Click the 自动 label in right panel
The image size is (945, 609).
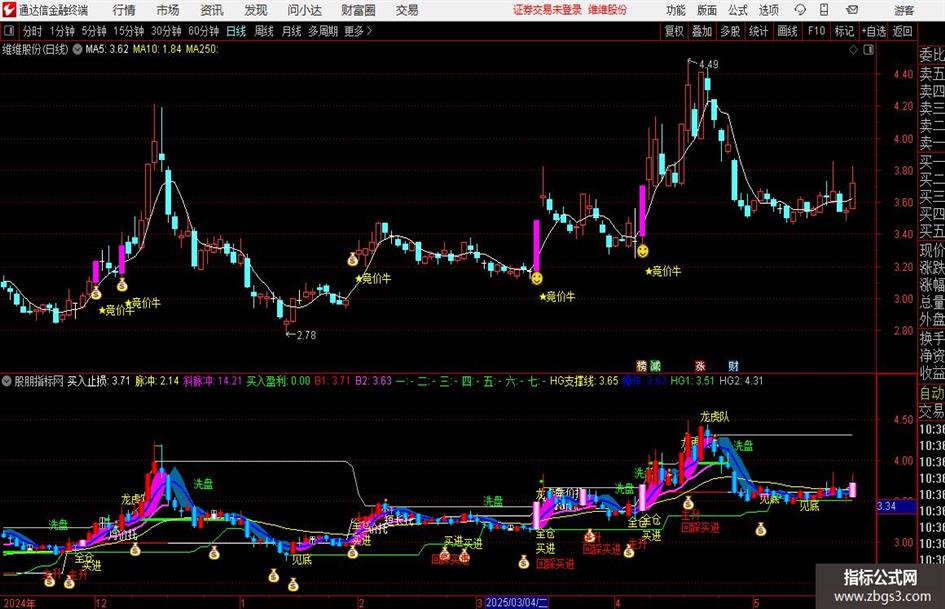pos(932,393)
